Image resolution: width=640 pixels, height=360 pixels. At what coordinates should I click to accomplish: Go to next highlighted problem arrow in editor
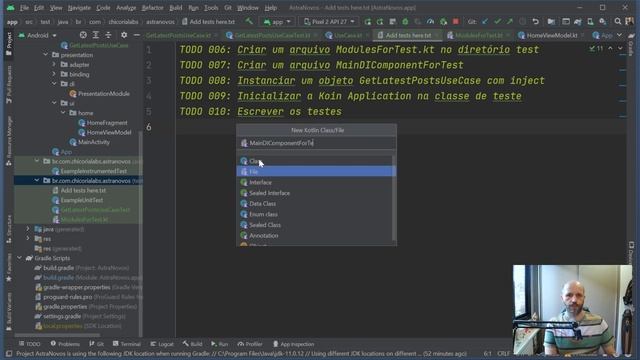[x=620, y=48]
